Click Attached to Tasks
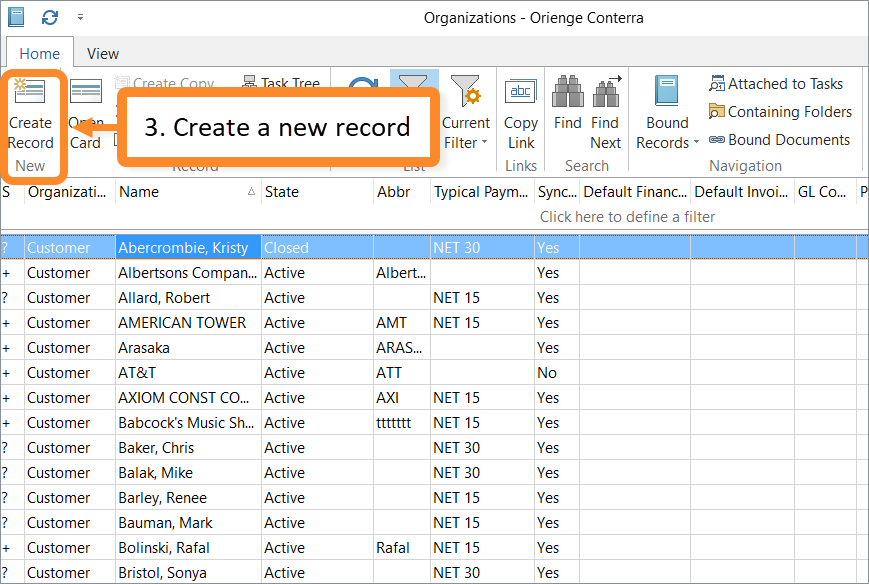Screen dimensions: 869x584 (776, 84)
